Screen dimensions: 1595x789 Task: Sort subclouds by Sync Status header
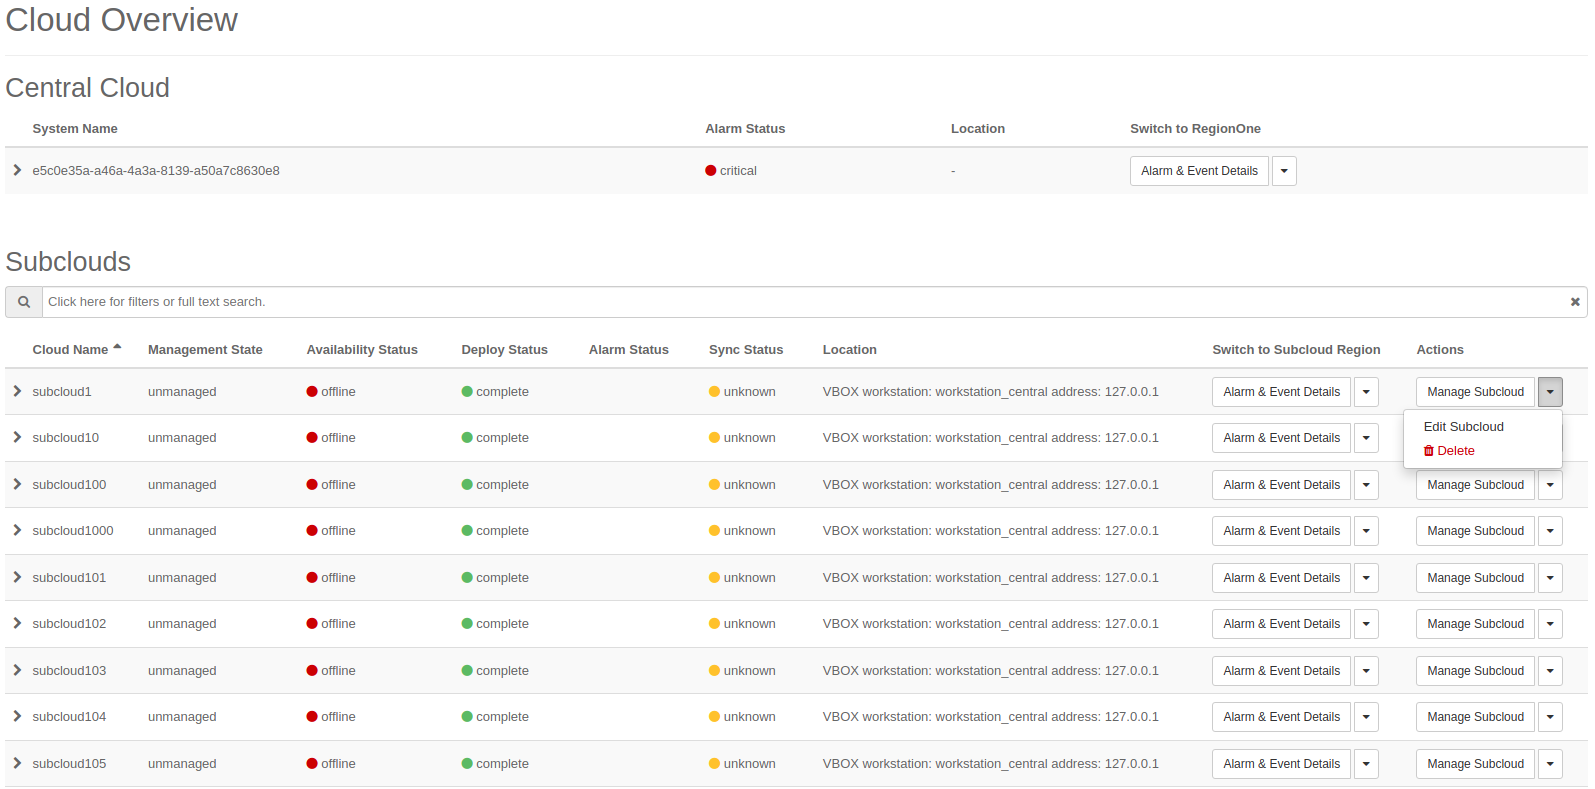746,350
